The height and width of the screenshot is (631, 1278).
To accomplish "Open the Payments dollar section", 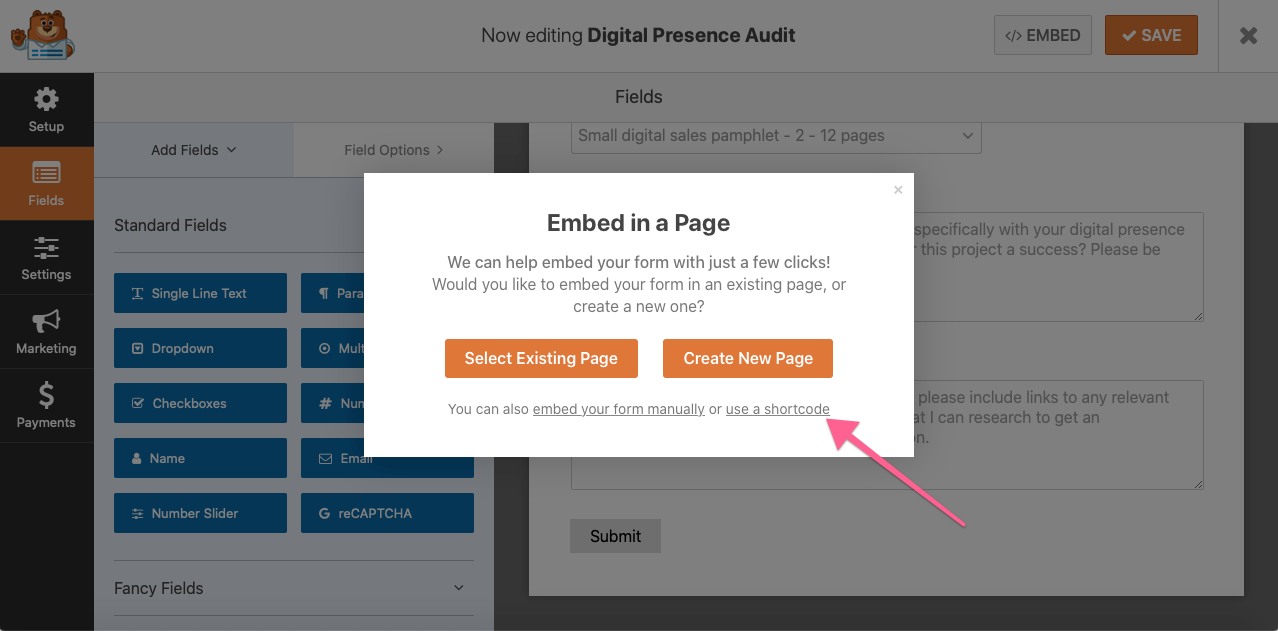I will coord(46,406).
